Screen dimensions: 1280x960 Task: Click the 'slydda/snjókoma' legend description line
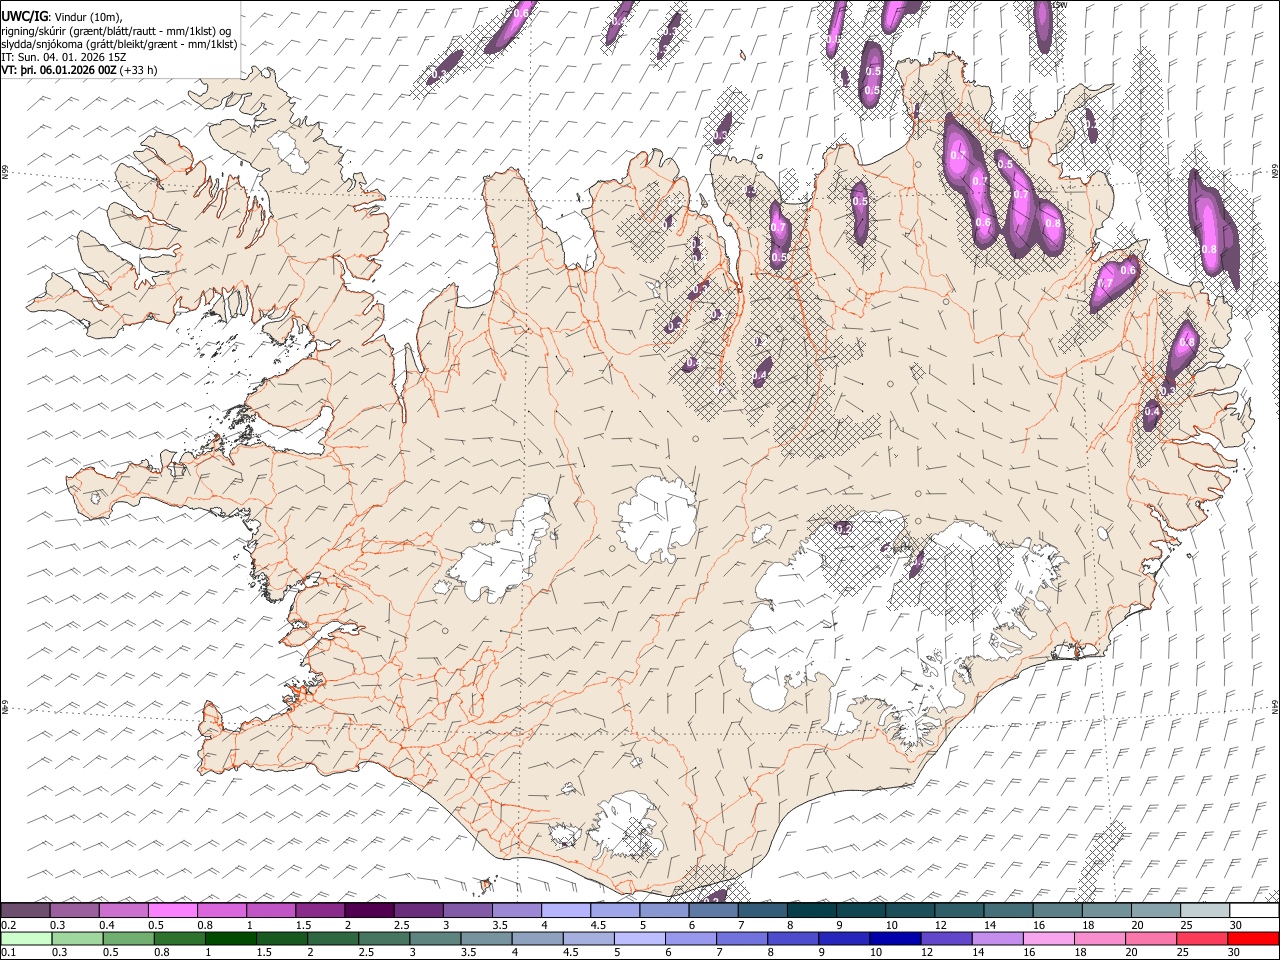coord(120,44)
